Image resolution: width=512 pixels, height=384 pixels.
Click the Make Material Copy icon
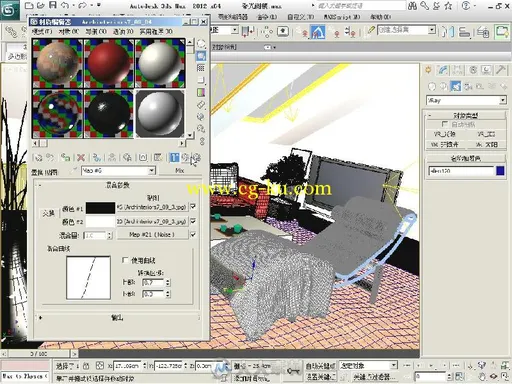tap(97, 157)
